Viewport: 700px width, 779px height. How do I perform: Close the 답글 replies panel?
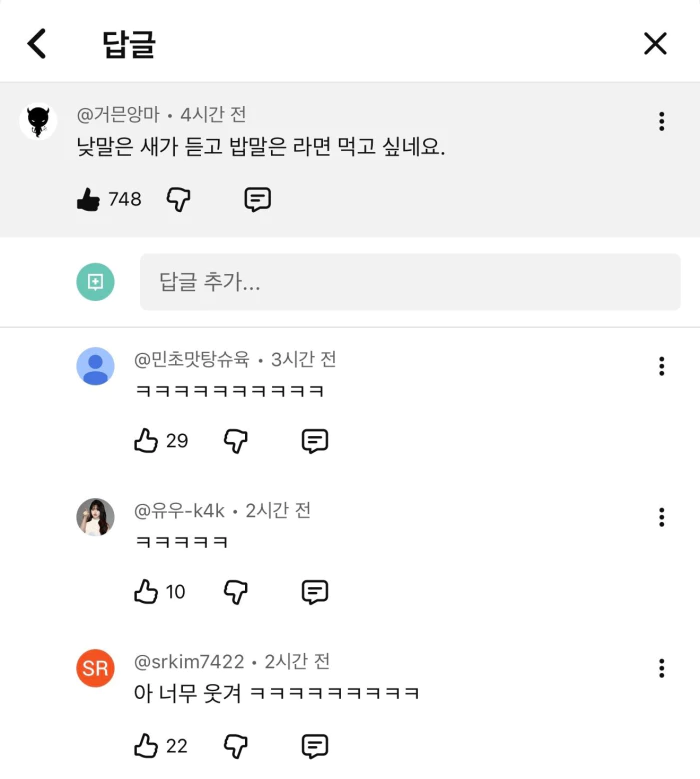tap(655, 43)
